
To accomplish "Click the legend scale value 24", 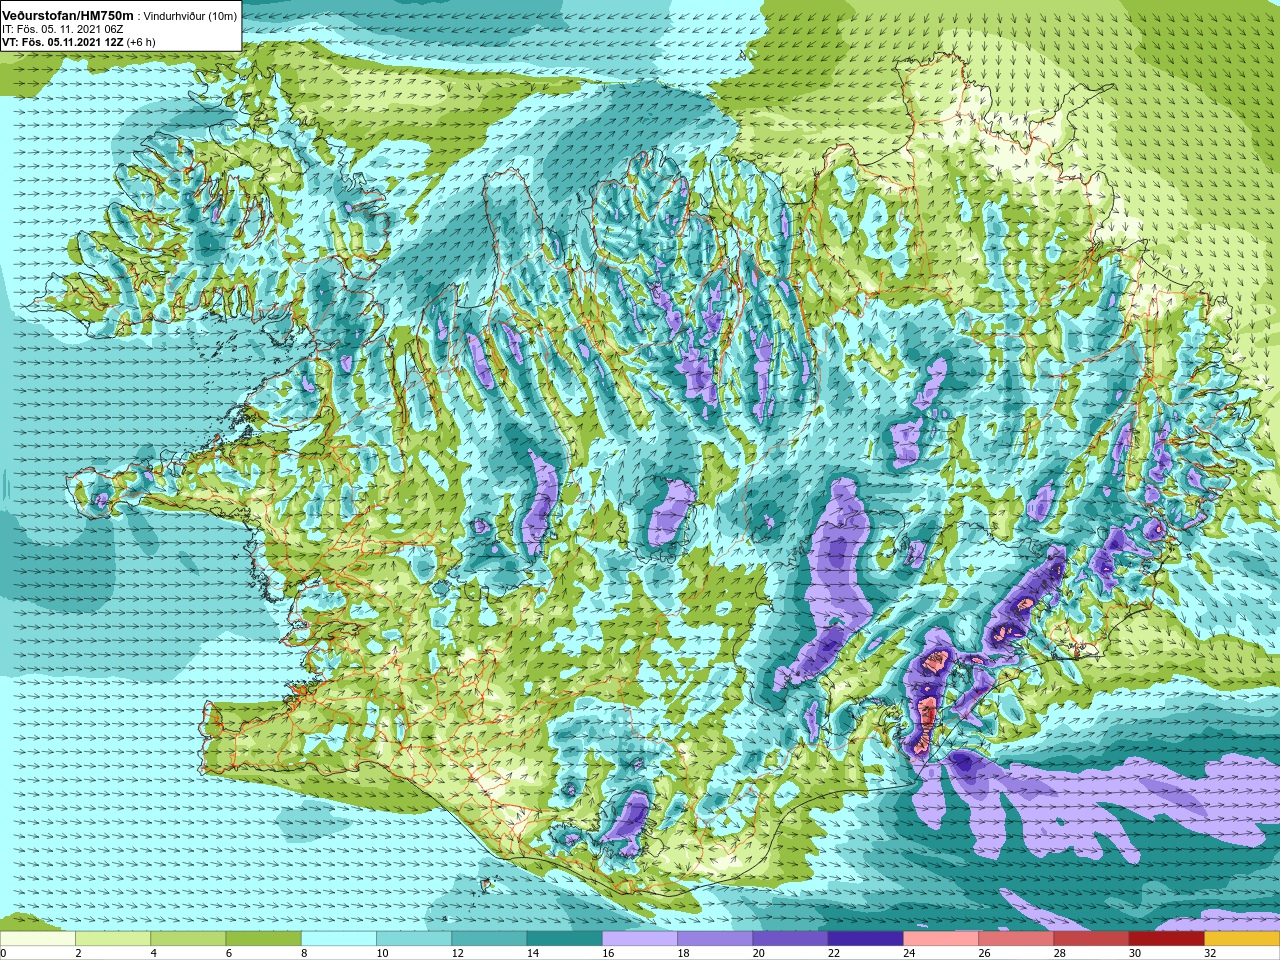I will click(909, 953).
